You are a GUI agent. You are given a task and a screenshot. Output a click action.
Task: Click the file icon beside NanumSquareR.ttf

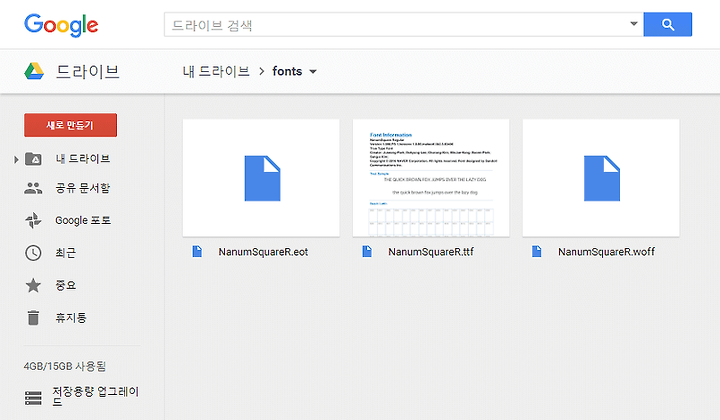coord(367,252)
